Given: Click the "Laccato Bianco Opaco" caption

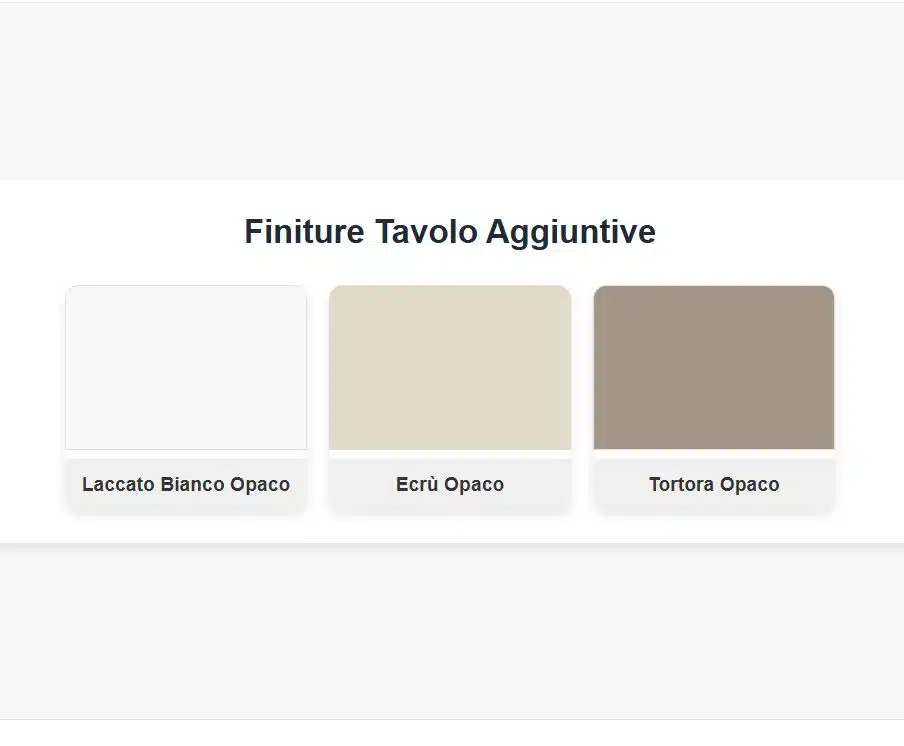Looking at the screenshot, I should [x=186, y=484].
